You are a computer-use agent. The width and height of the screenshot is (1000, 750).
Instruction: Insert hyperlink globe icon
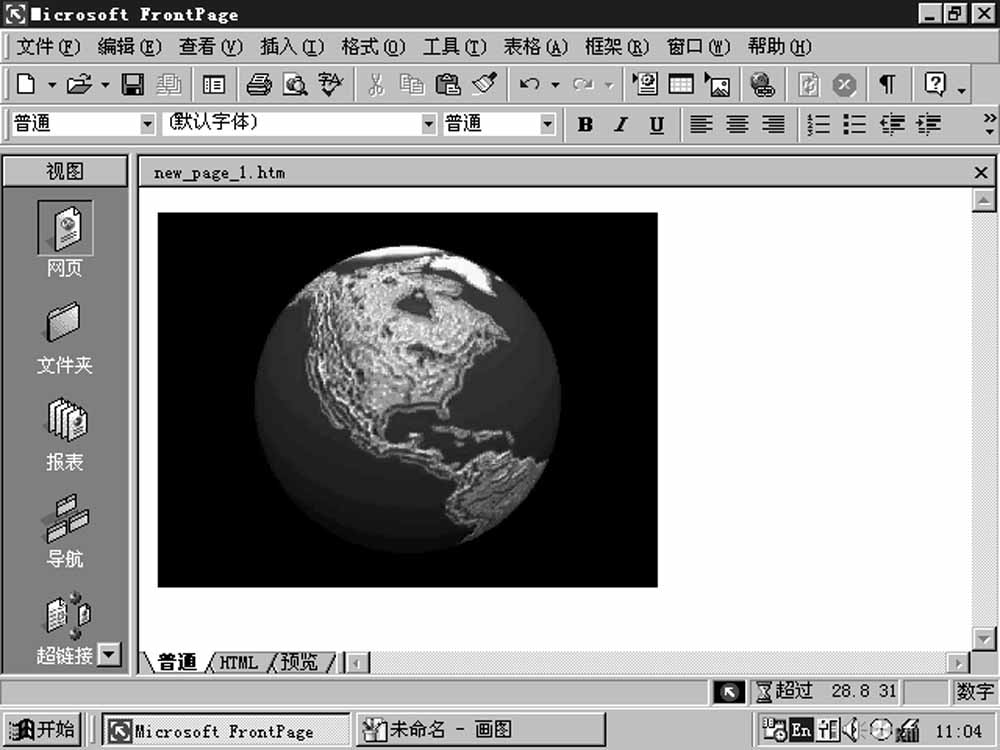pos(762,84)
